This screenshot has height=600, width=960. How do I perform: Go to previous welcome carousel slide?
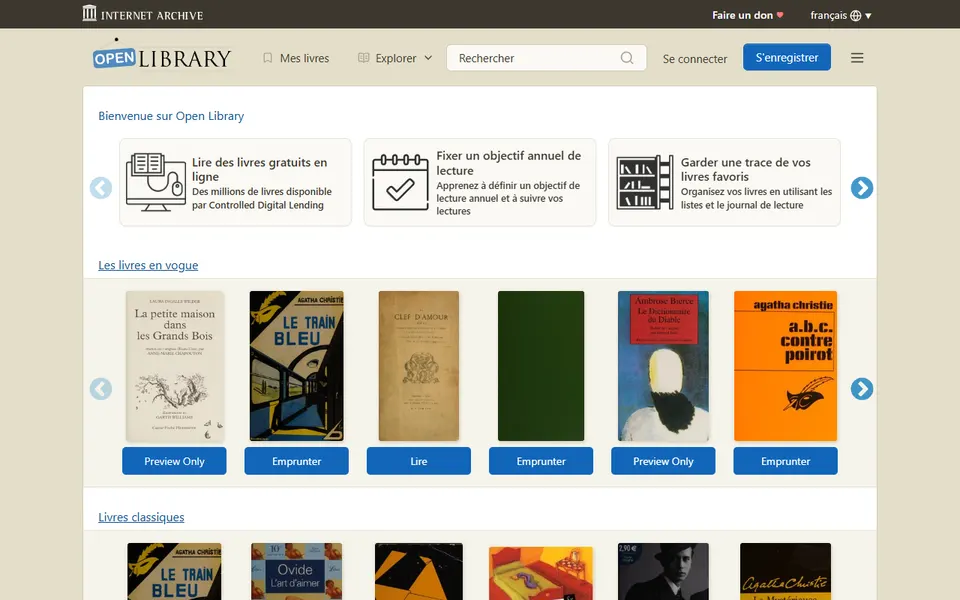tap(101, 187)
